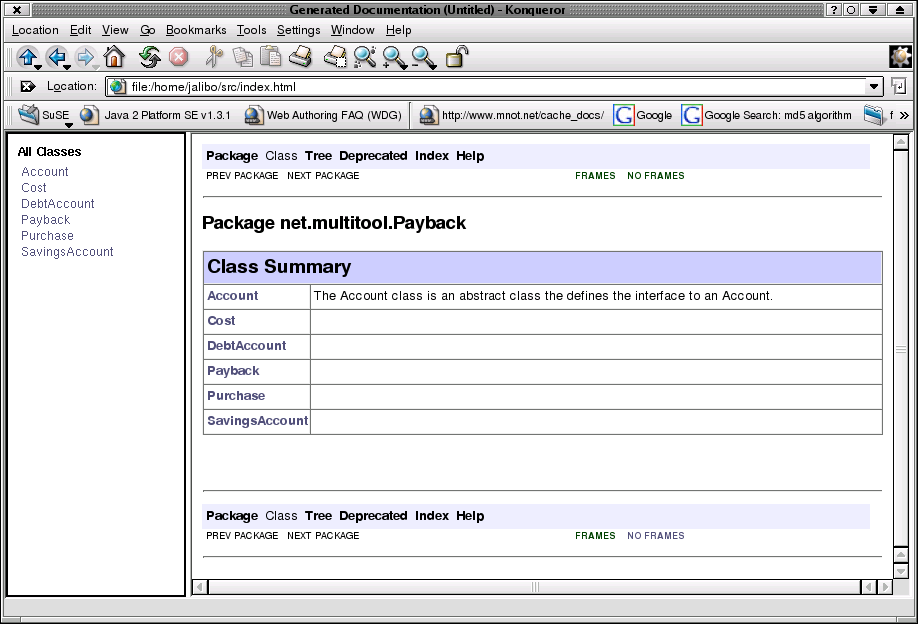Open the Account class link

click(231, 296)
